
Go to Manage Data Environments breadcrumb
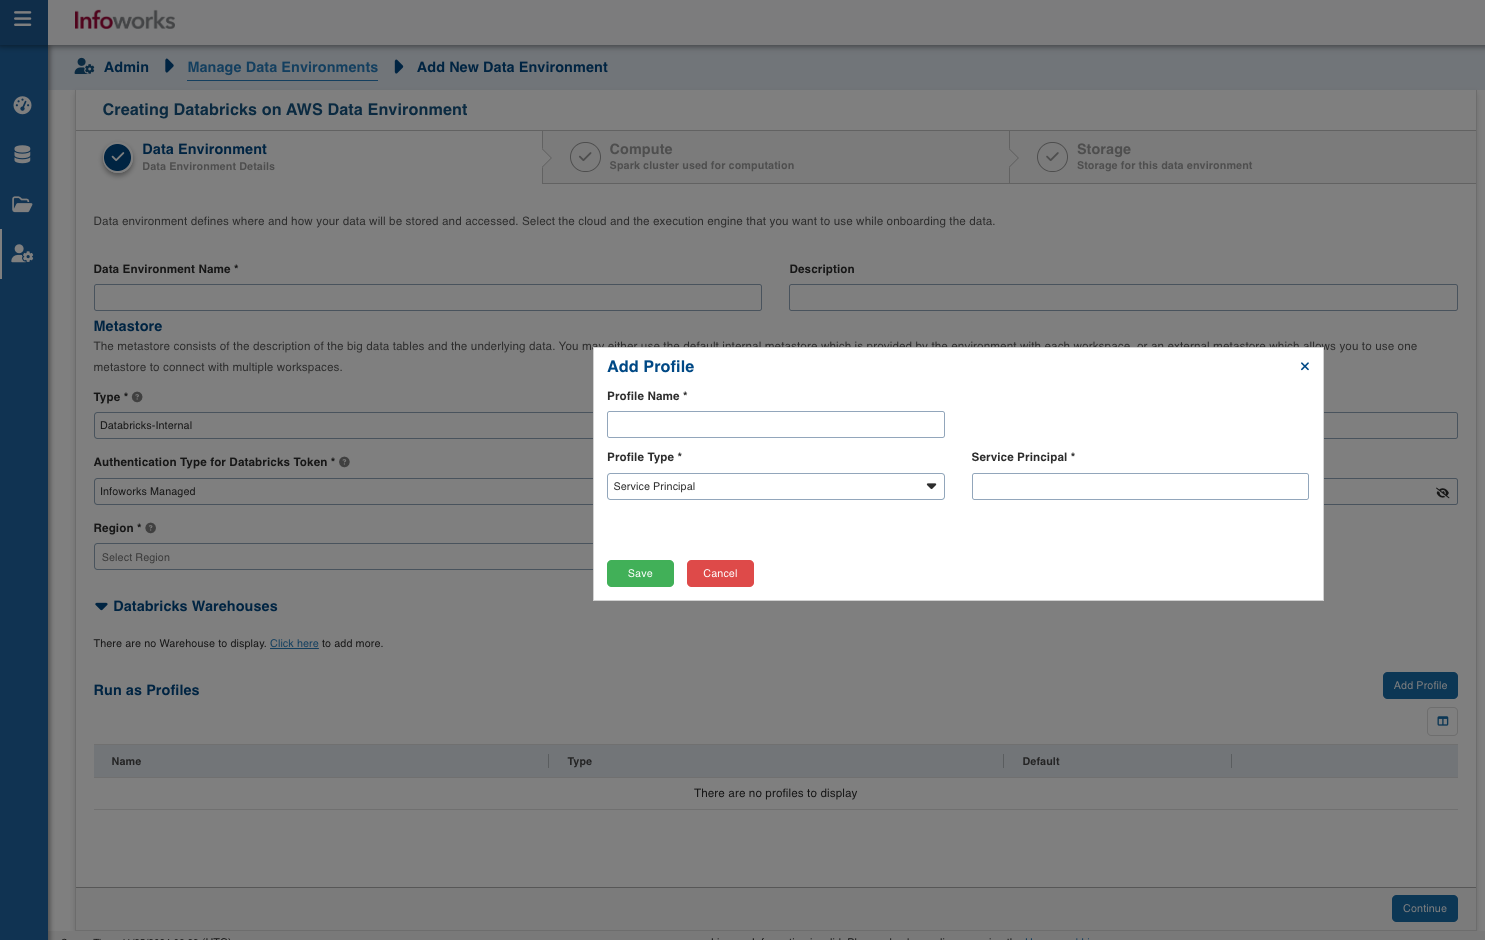[x=283, y=67]
